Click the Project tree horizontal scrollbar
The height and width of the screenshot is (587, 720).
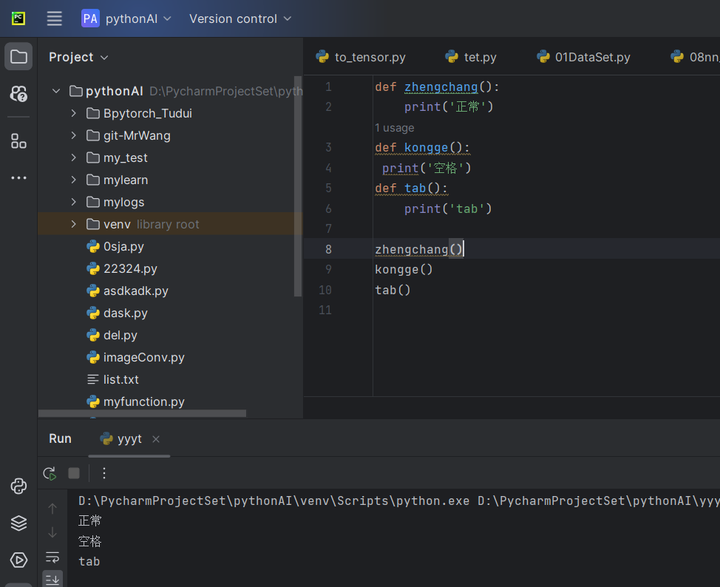pos(142,413)
